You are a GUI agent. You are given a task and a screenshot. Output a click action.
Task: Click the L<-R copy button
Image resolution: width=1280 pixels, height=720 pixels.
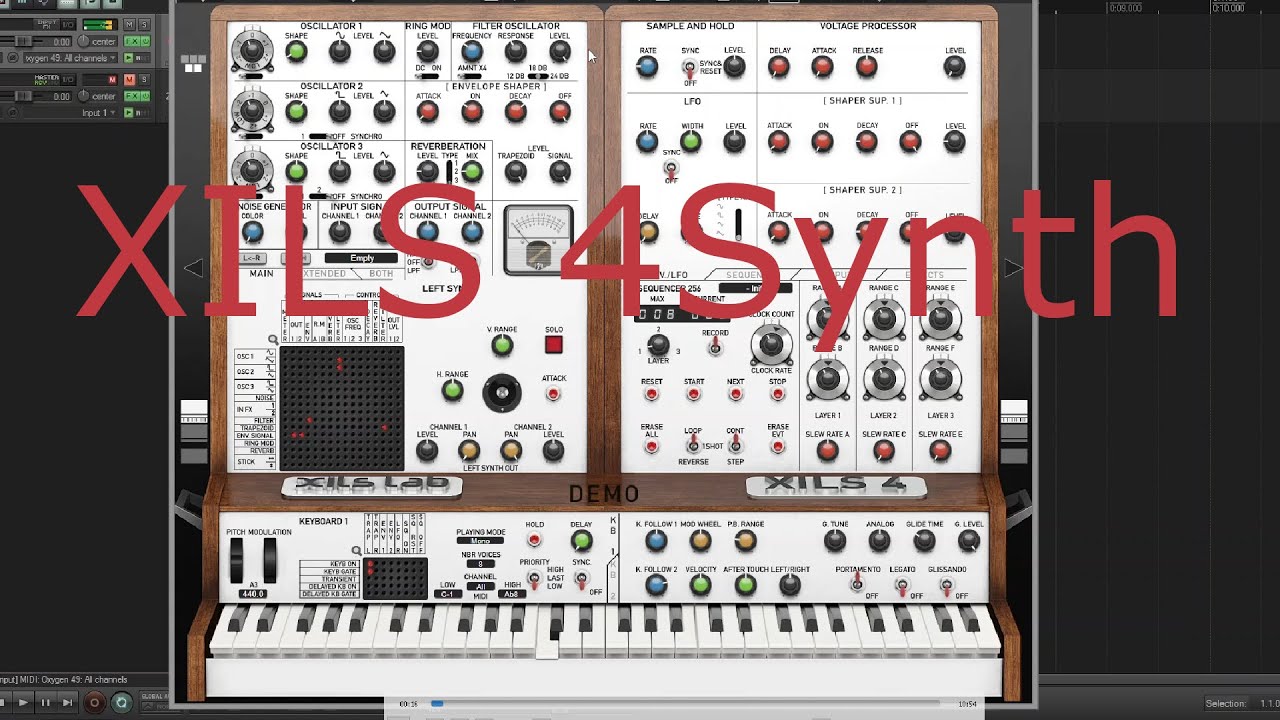coord(253,258)
